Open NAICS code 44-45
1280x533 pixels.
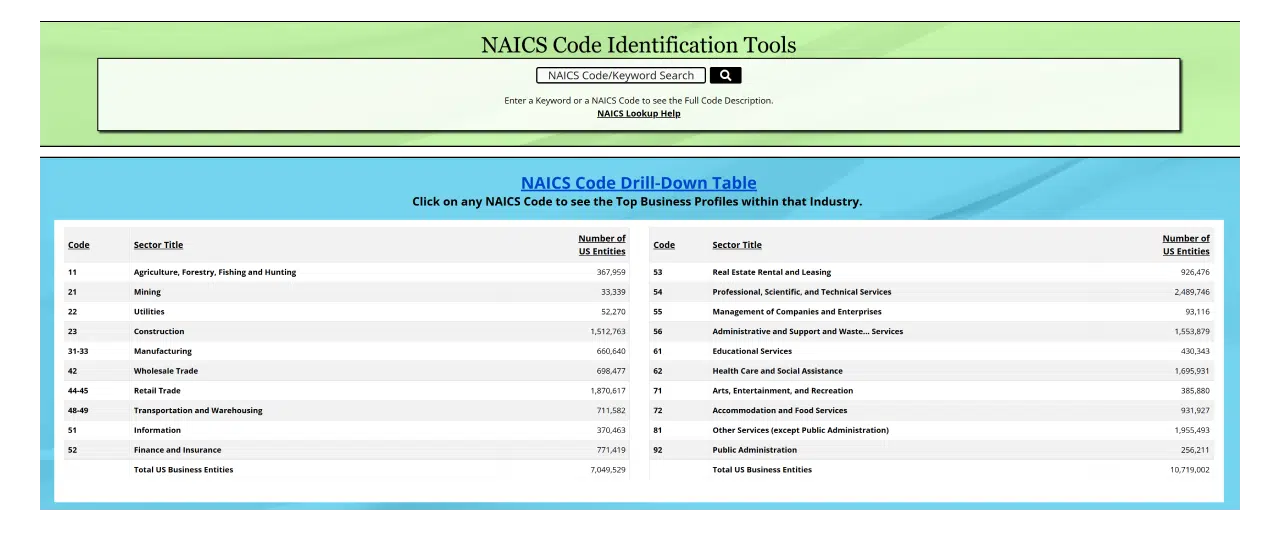pos(78,391)
